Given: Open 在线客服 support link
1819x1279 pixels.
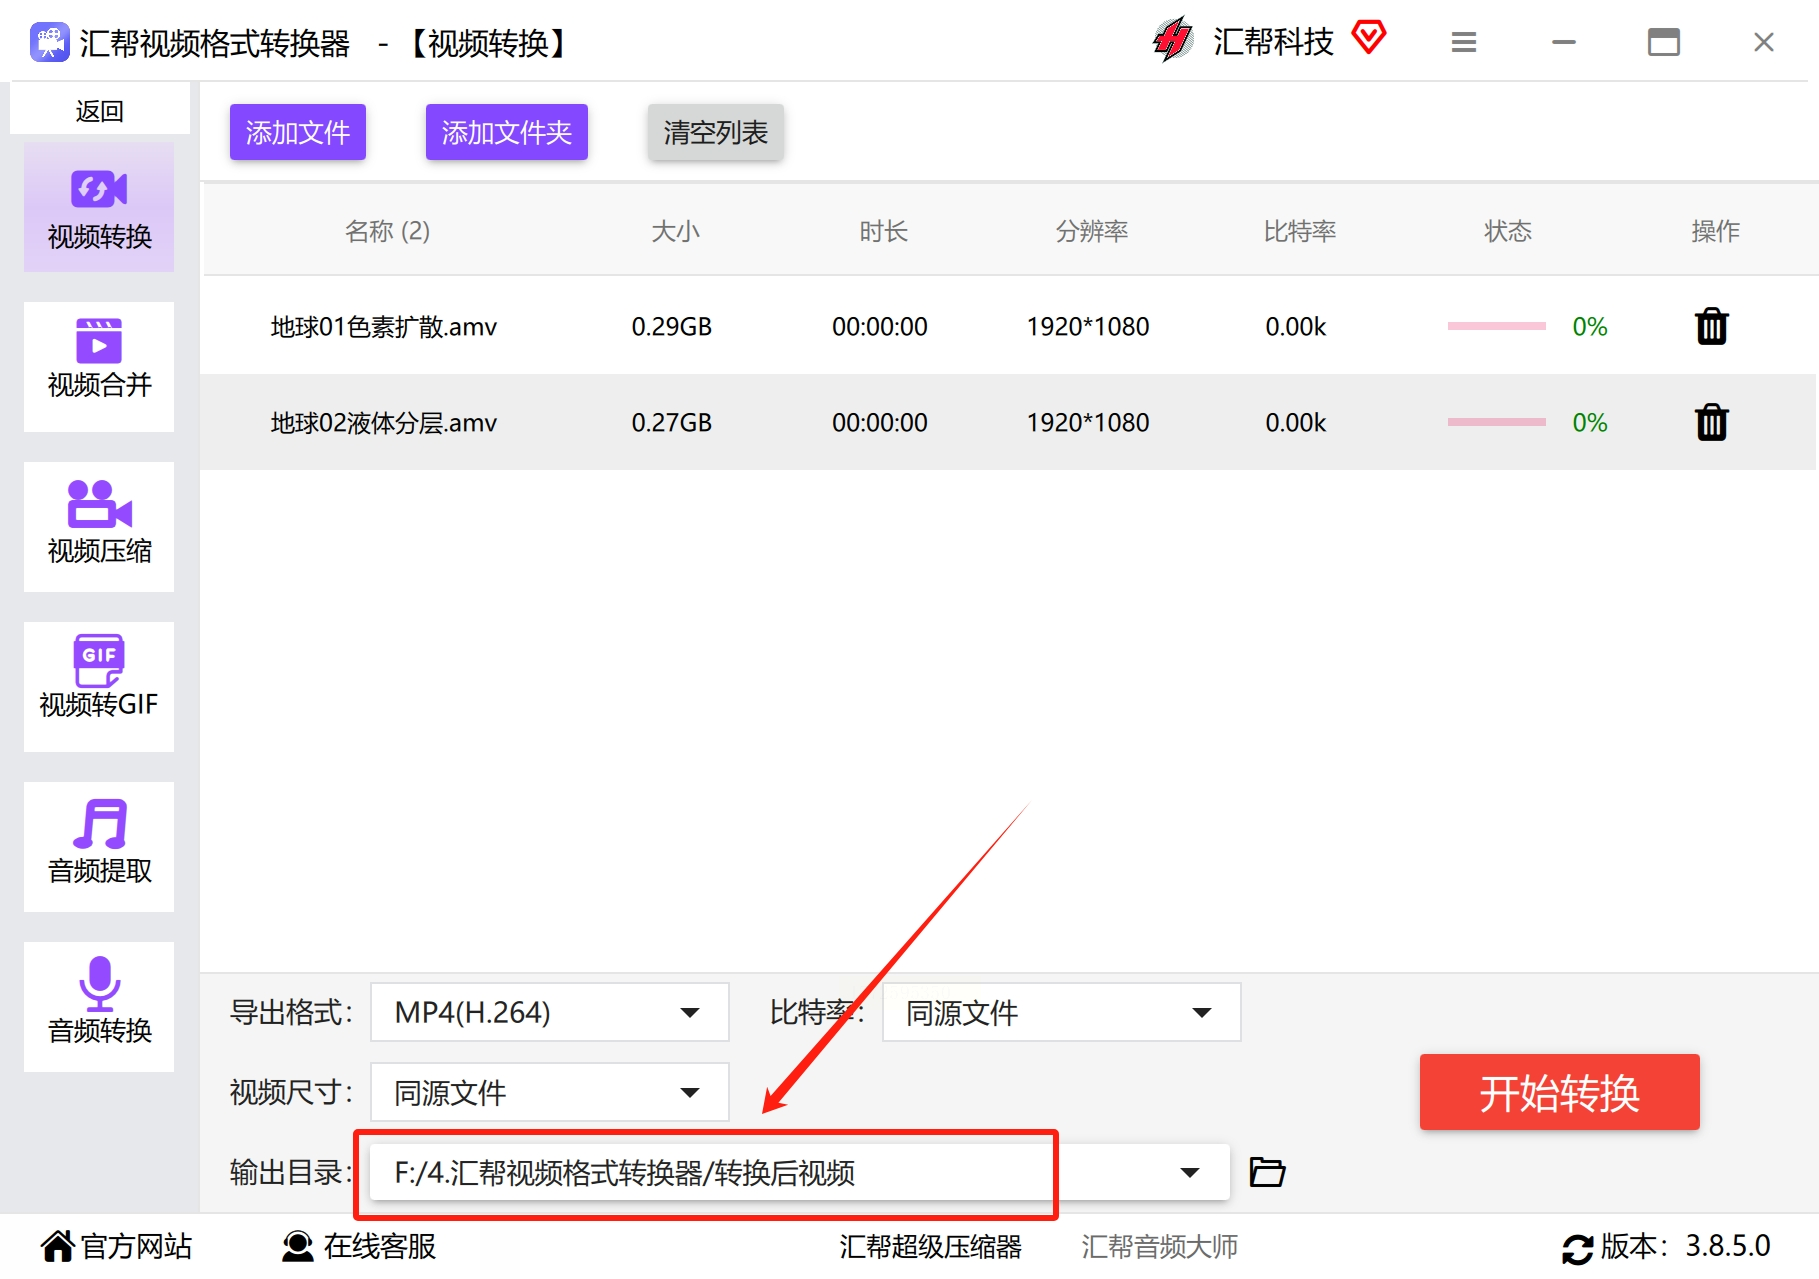Looking at the screenshot, I should pyautogui.click(x=359, y=1246).
